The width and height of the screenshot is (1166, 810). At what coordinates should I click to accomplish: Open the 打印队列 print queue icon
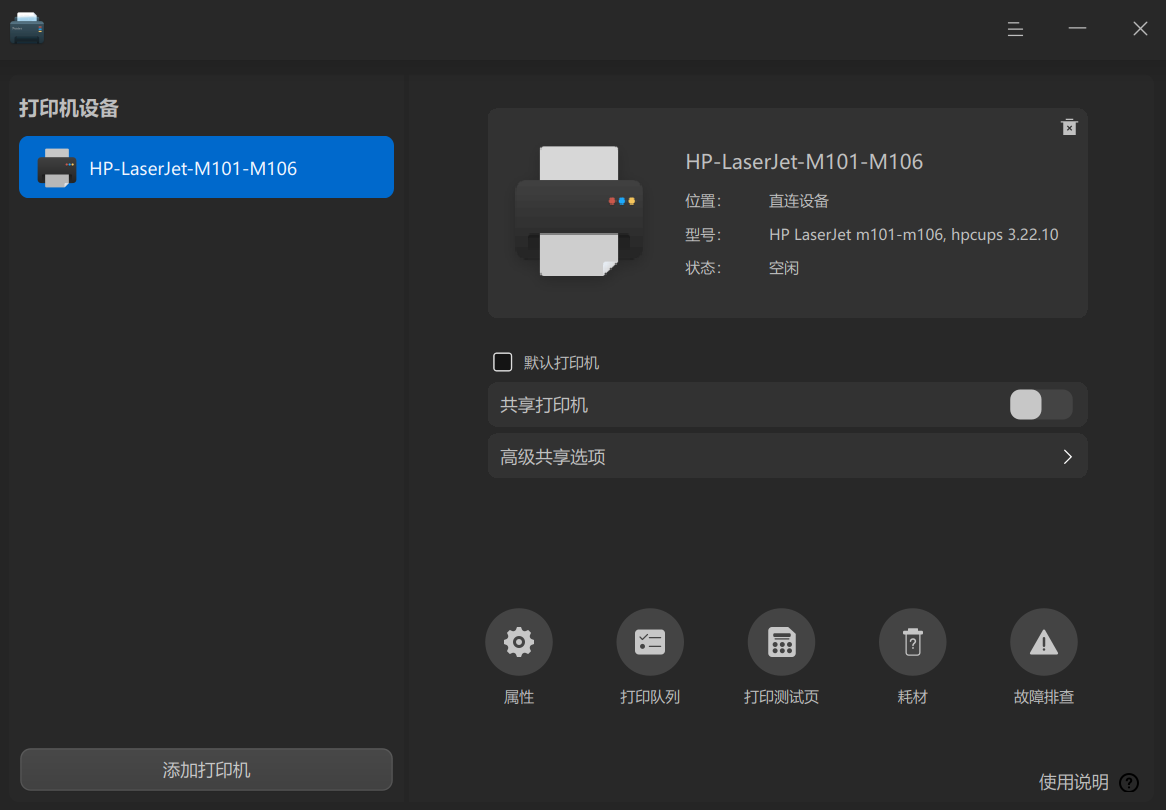(x=650, y=642)
